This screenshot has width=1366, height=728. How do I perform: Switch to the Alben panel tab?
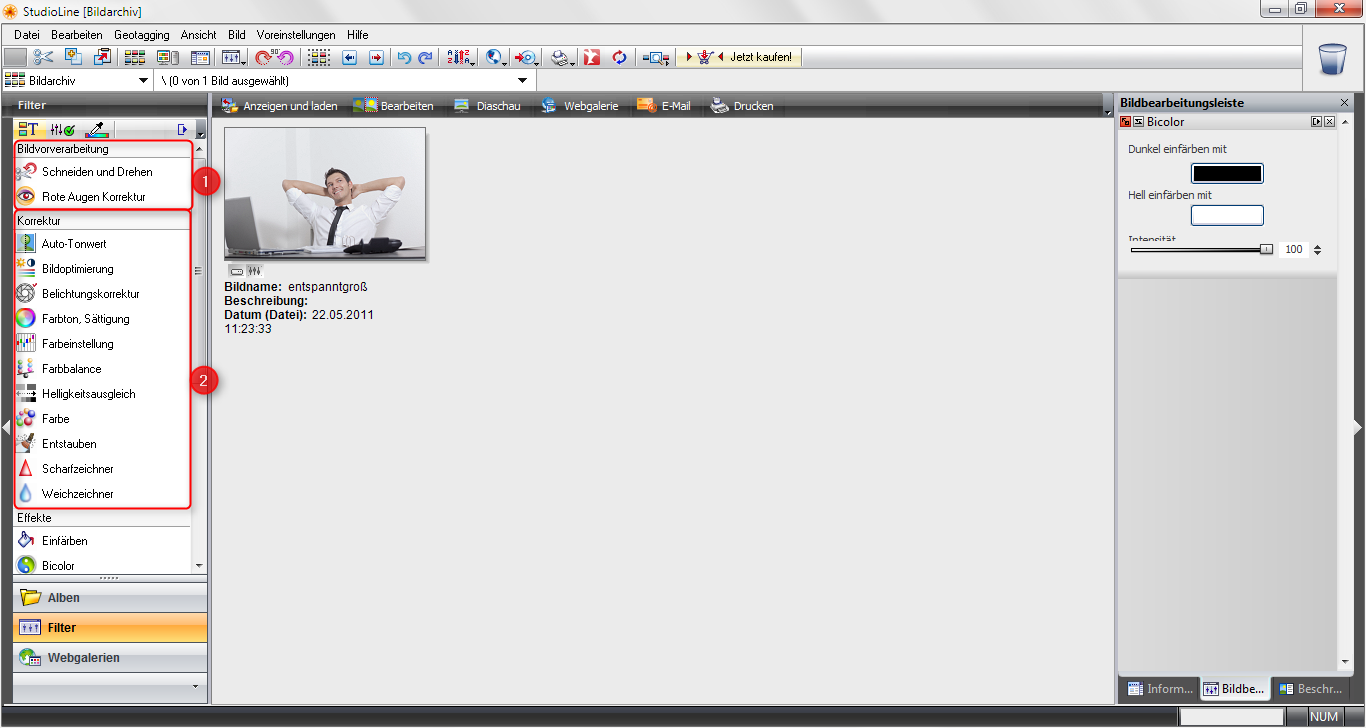click(63, 598)
